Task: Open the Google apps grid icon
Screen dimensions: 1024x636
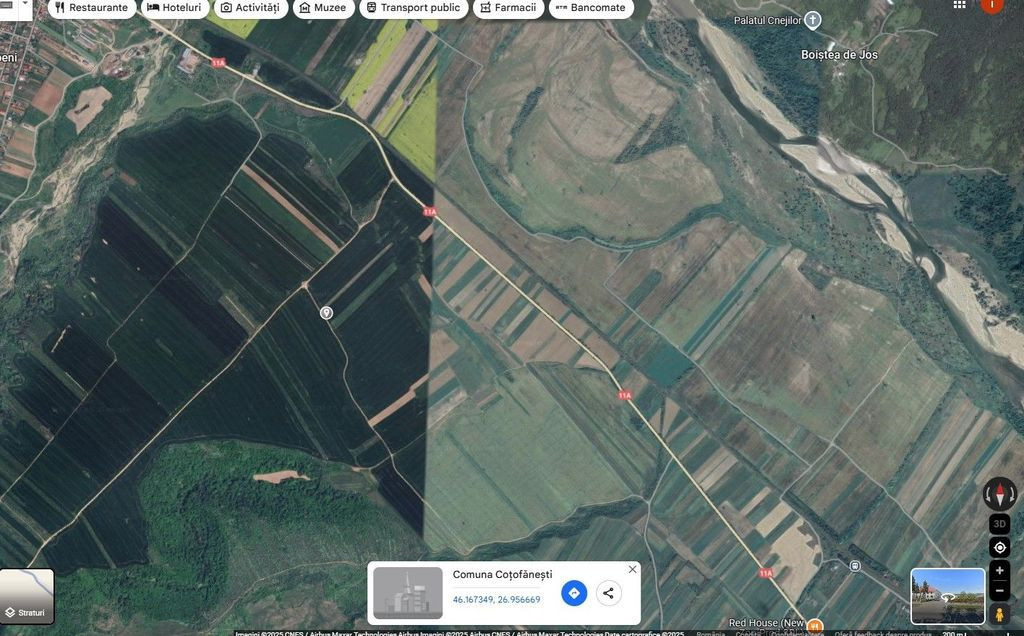Action: pos(959,5)
